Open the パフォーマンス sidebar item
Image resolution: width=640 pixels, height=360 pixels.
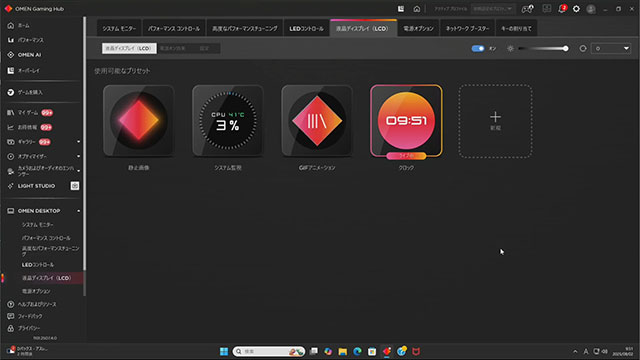click(25, 40)
